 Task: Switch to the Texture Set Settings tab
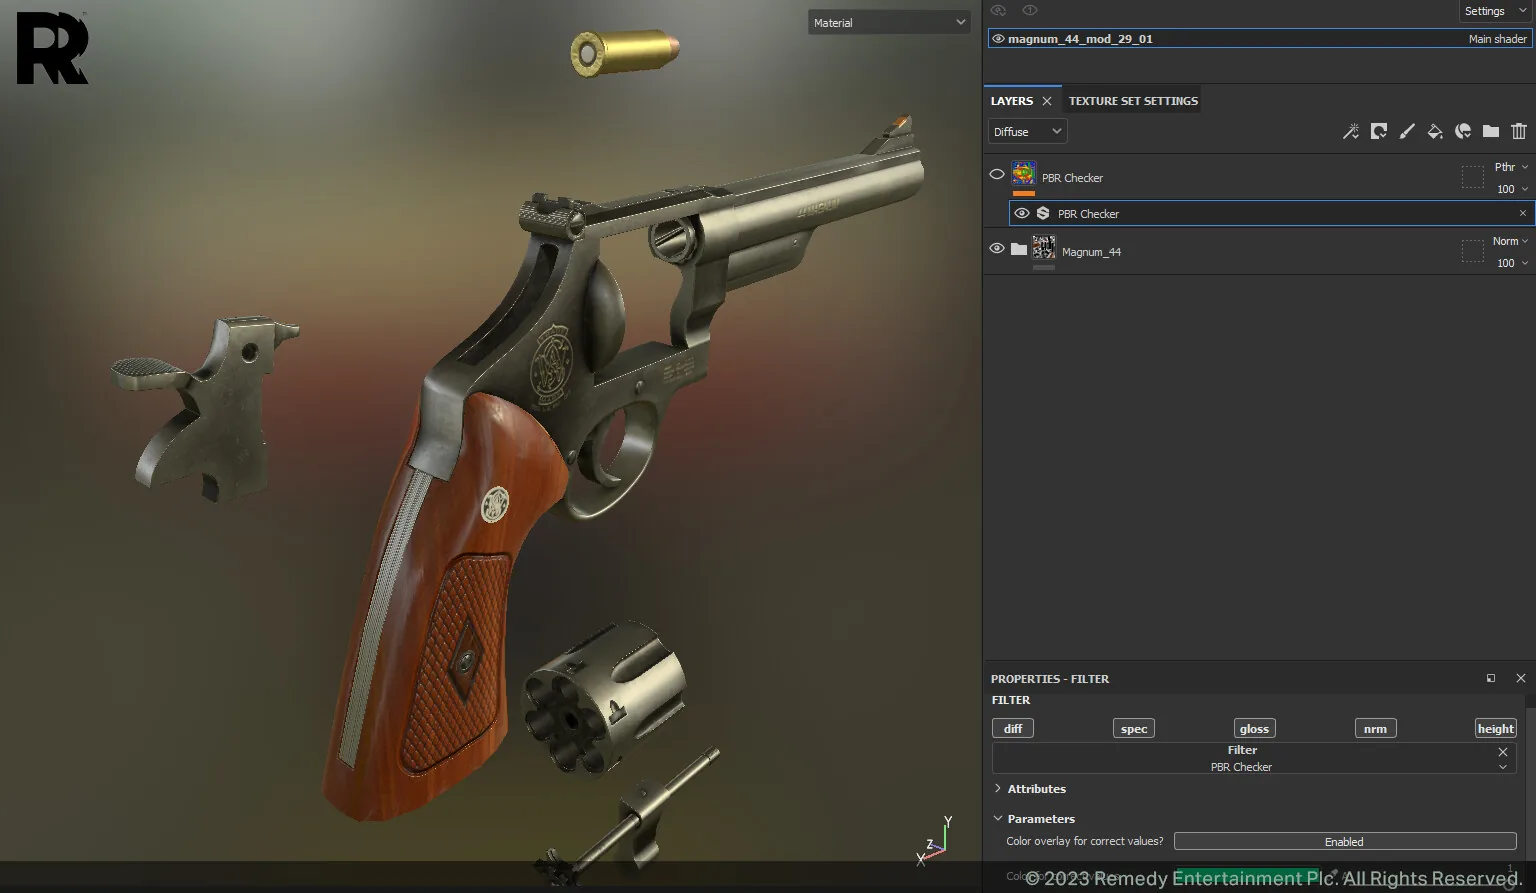[x=1133, y=101]
